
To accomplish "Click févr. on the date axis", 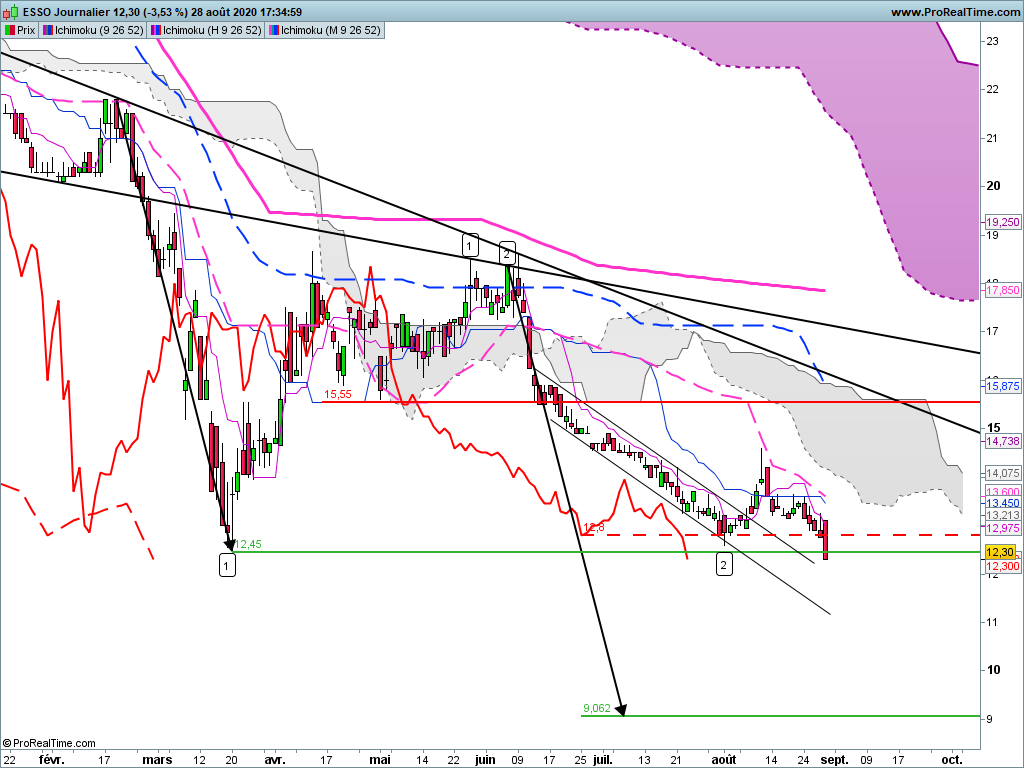I will point(52,760).
